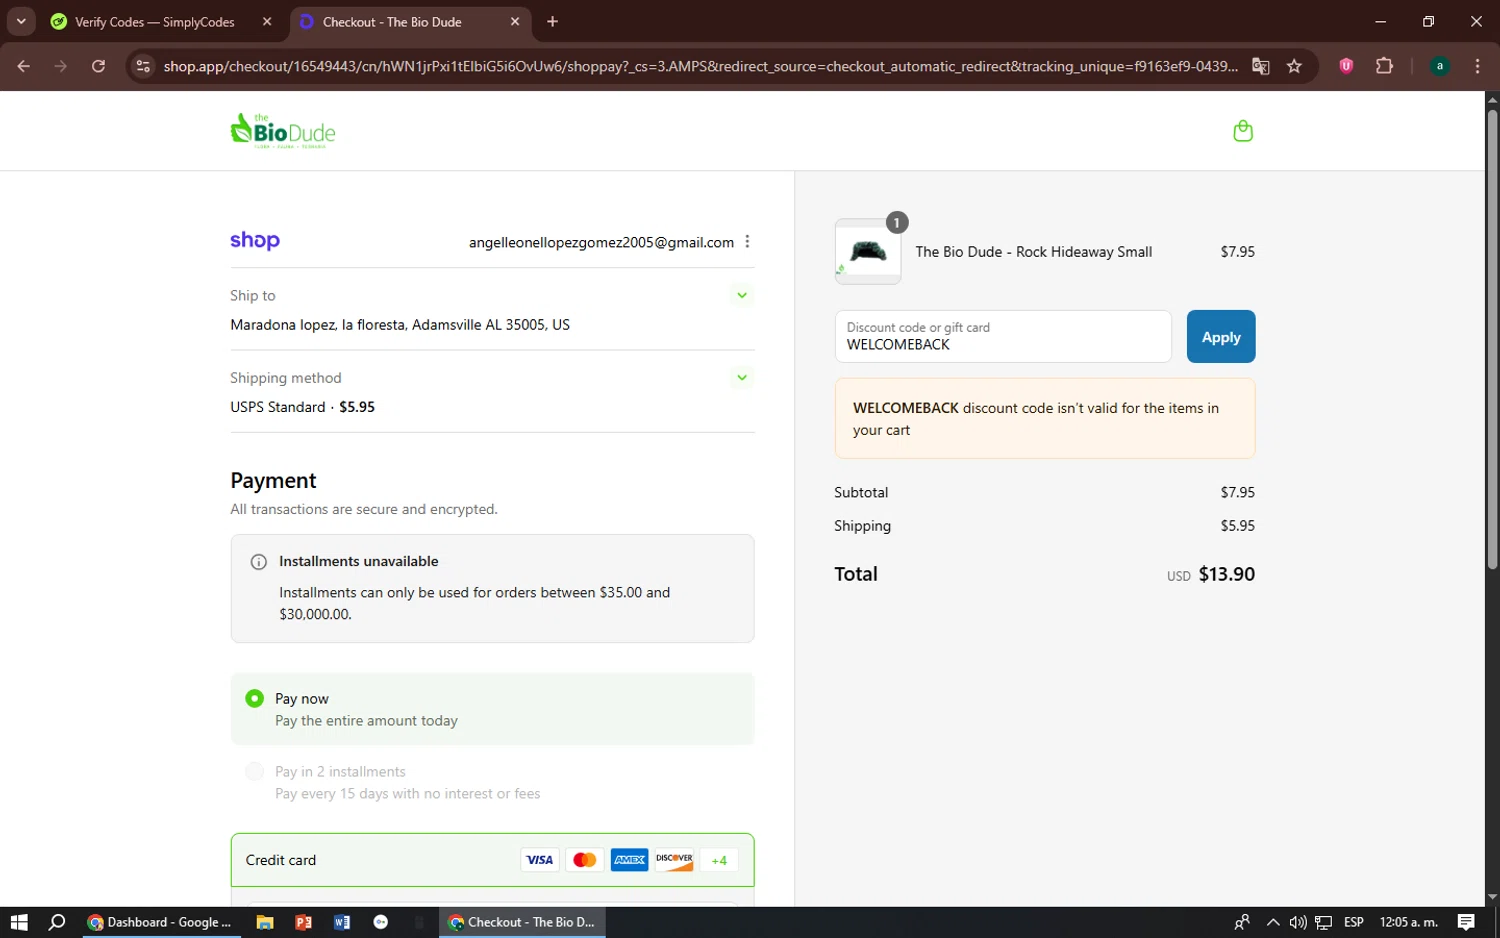Click the USPS Standard · $5.95 text
The width and height of the screenshot is (1500, 938).
point(302,407)
